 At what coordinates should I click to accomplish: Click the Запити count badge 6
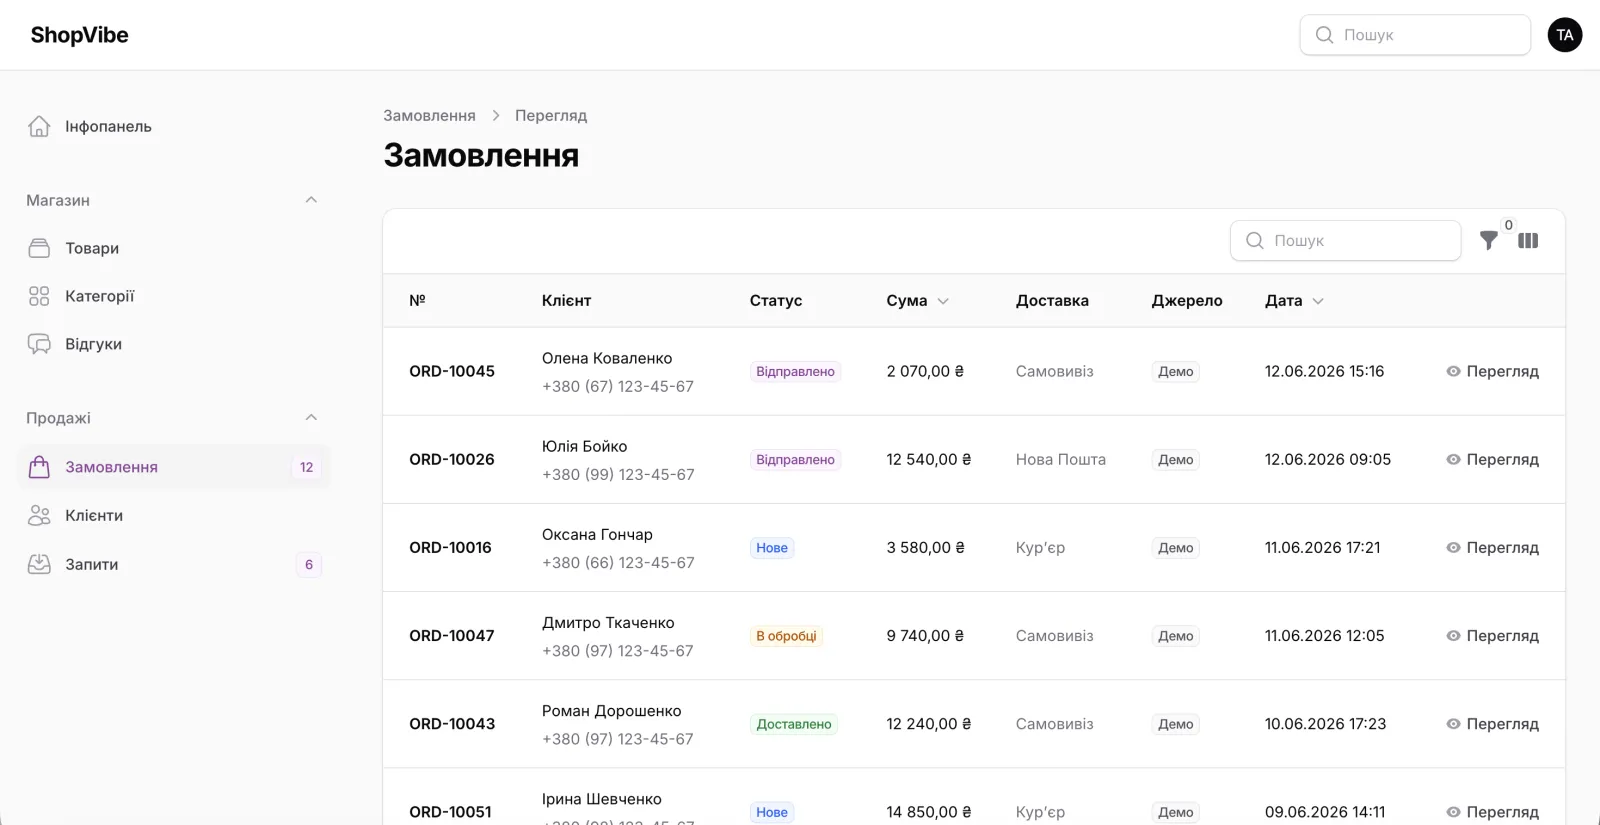(309, 564)
